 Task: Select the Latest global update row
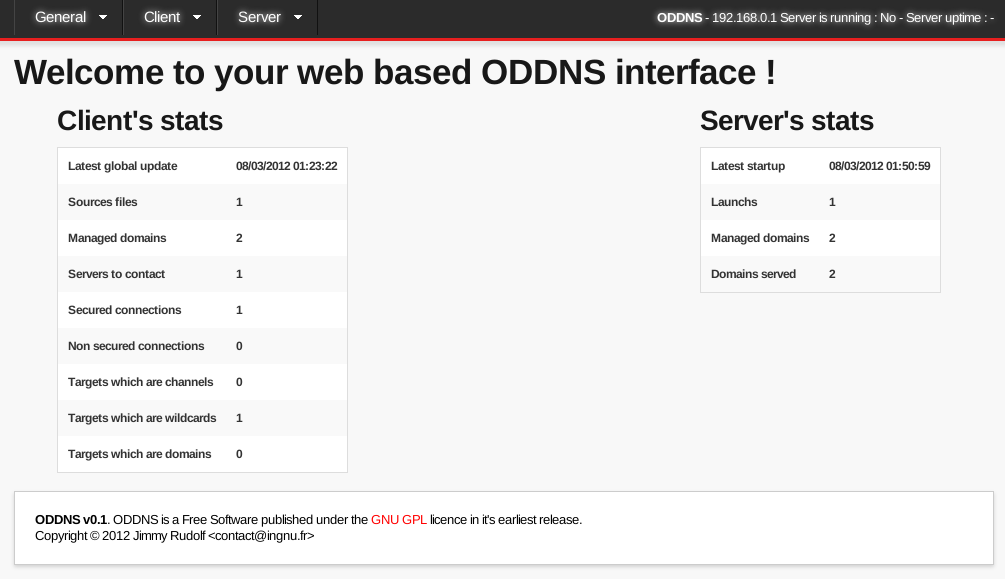[x=202, y=166]
